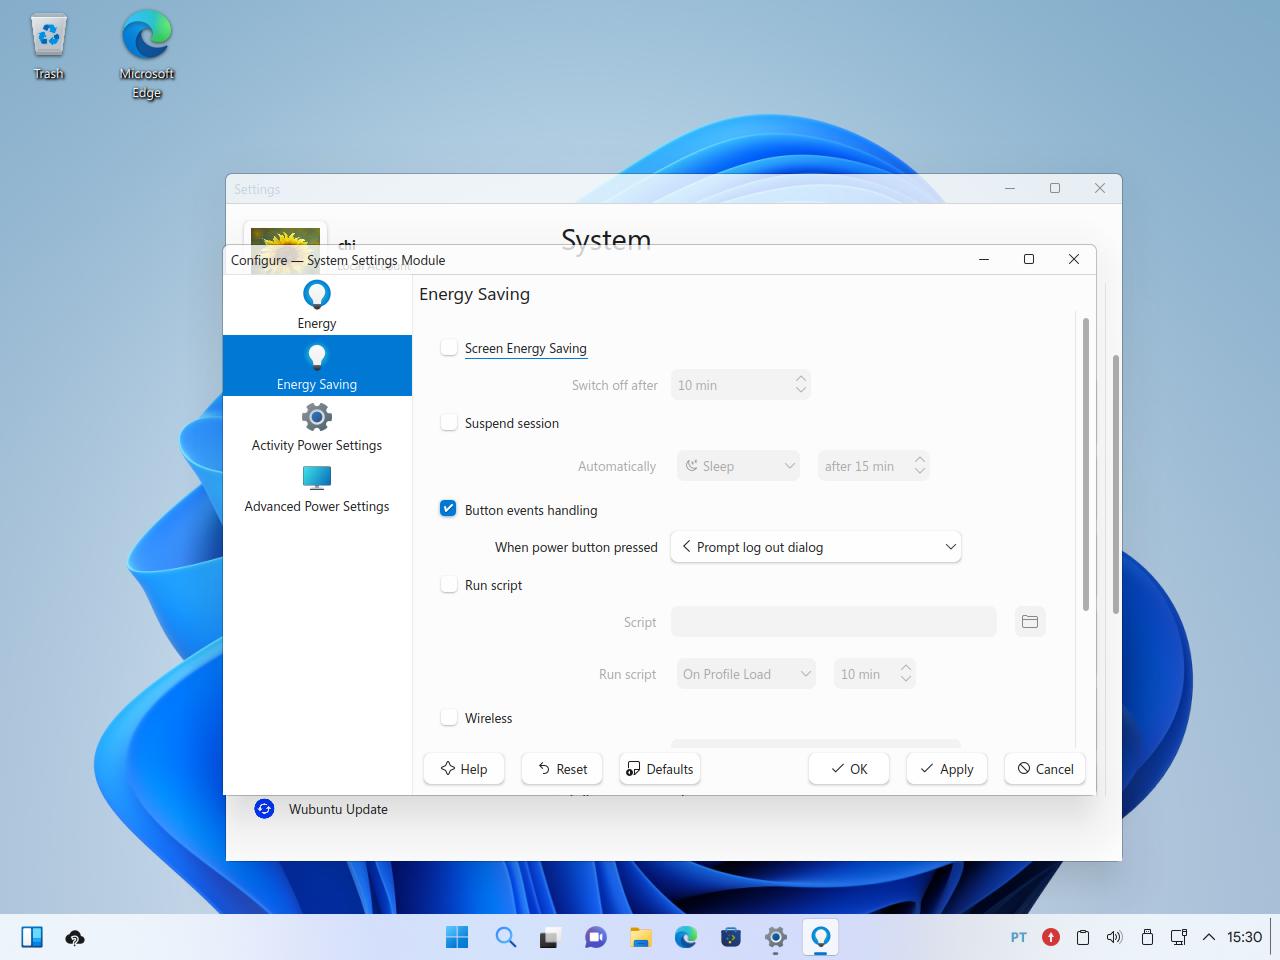Viewport: 1280px width, 960px height.
Task: Browse for script with folder icon
Action: [x=1030, y=622]
